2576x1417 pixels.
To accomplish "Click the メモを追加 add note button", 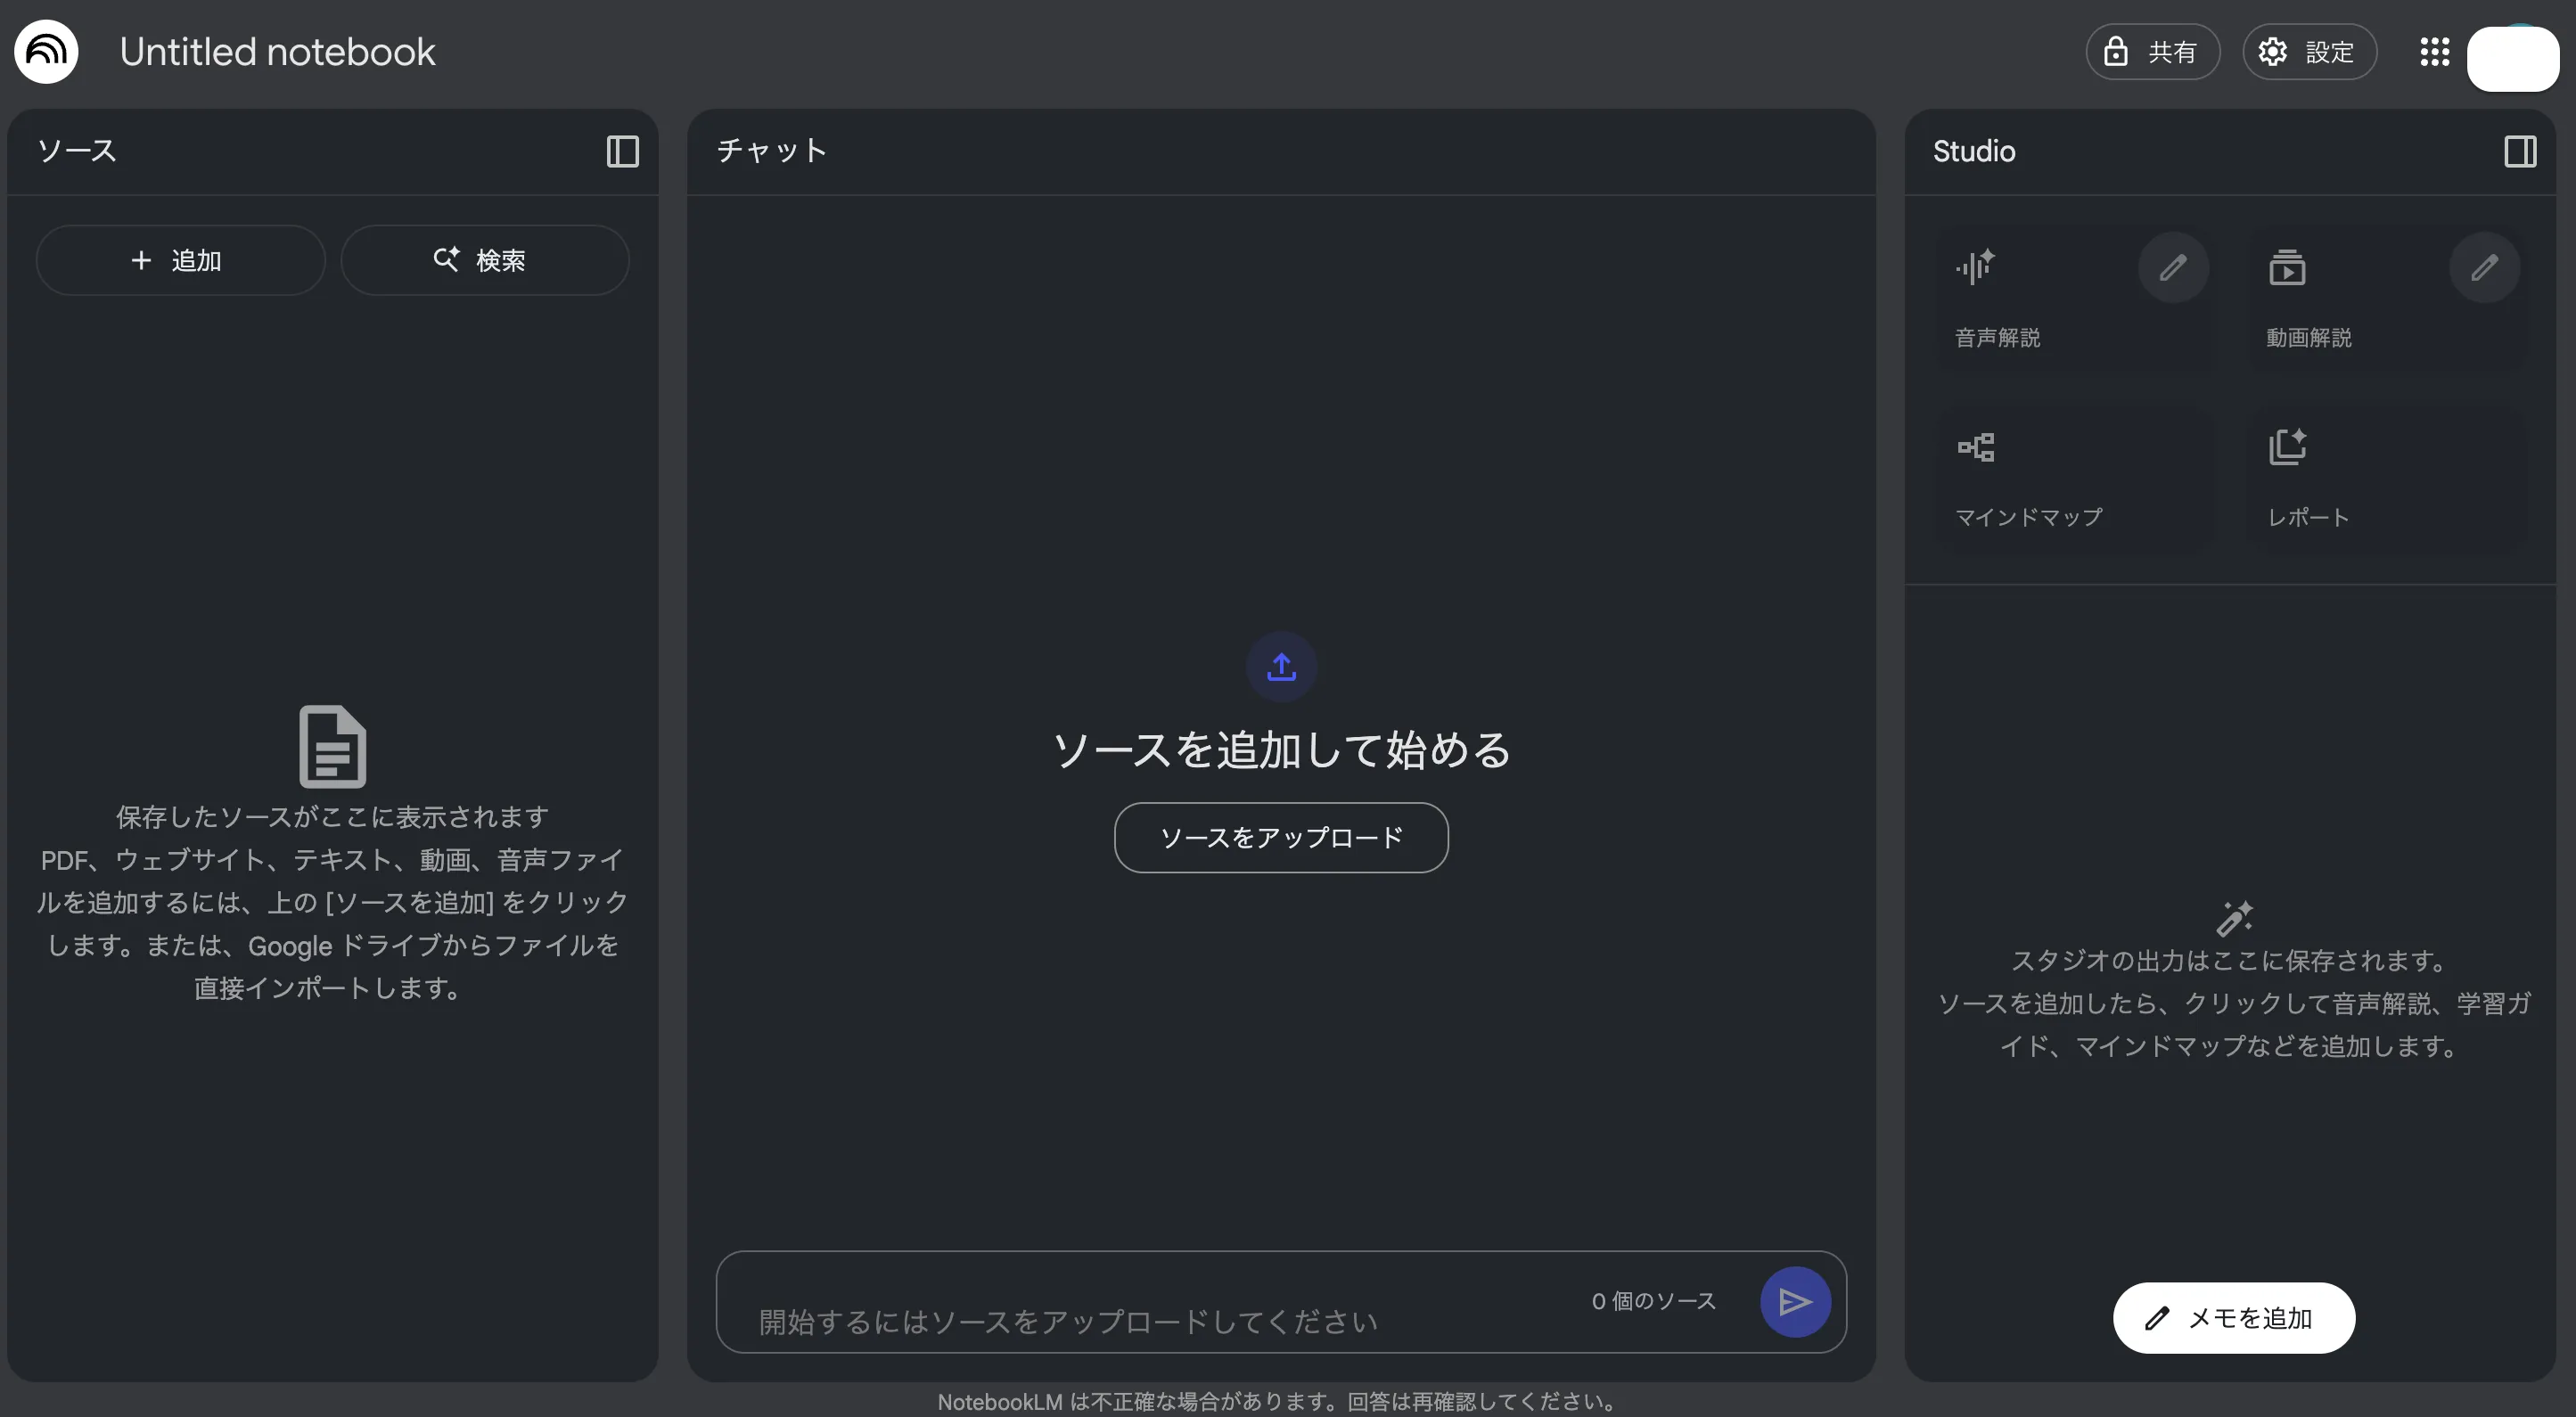I will (x=2233, y=1317).
